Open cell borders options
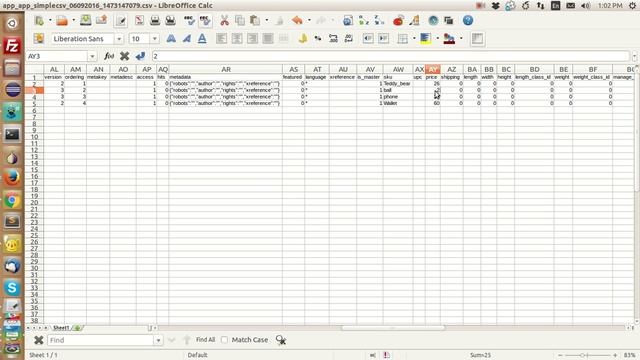 (402, 39)
